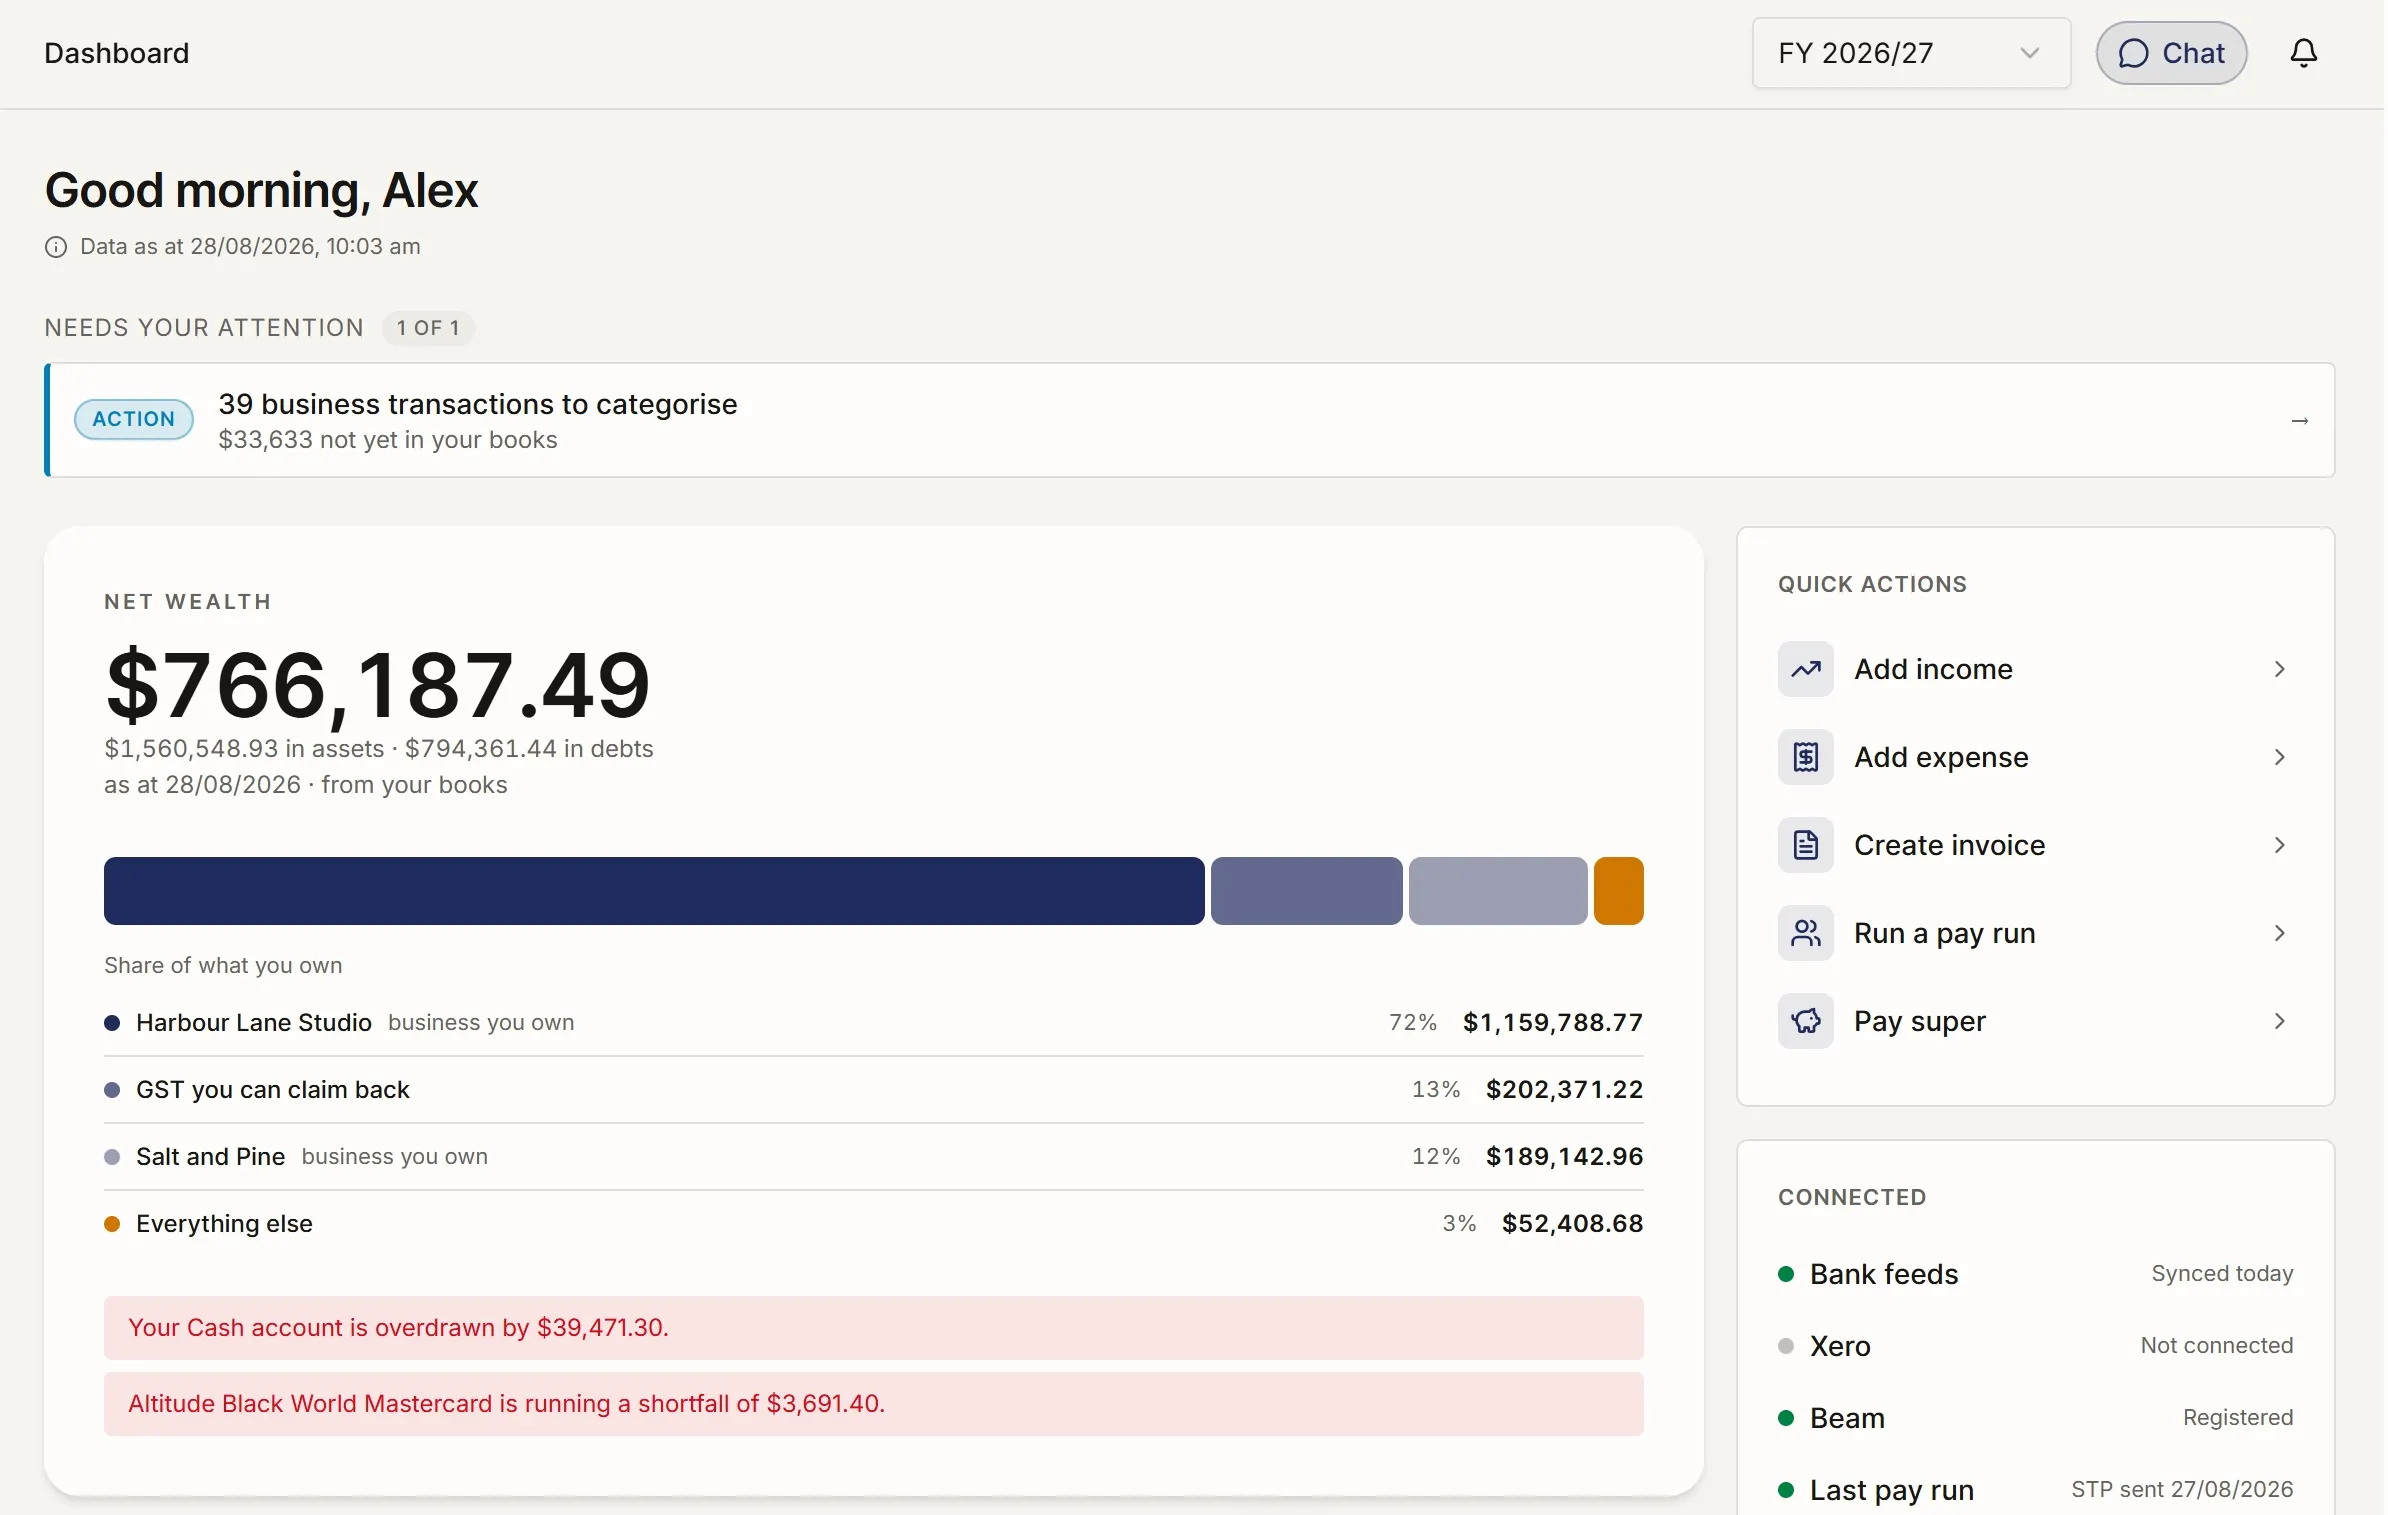The image size is (2388, 1515).
Task: Click the STP sent 27/08/2026 text
Action: coord(2182,1490)
